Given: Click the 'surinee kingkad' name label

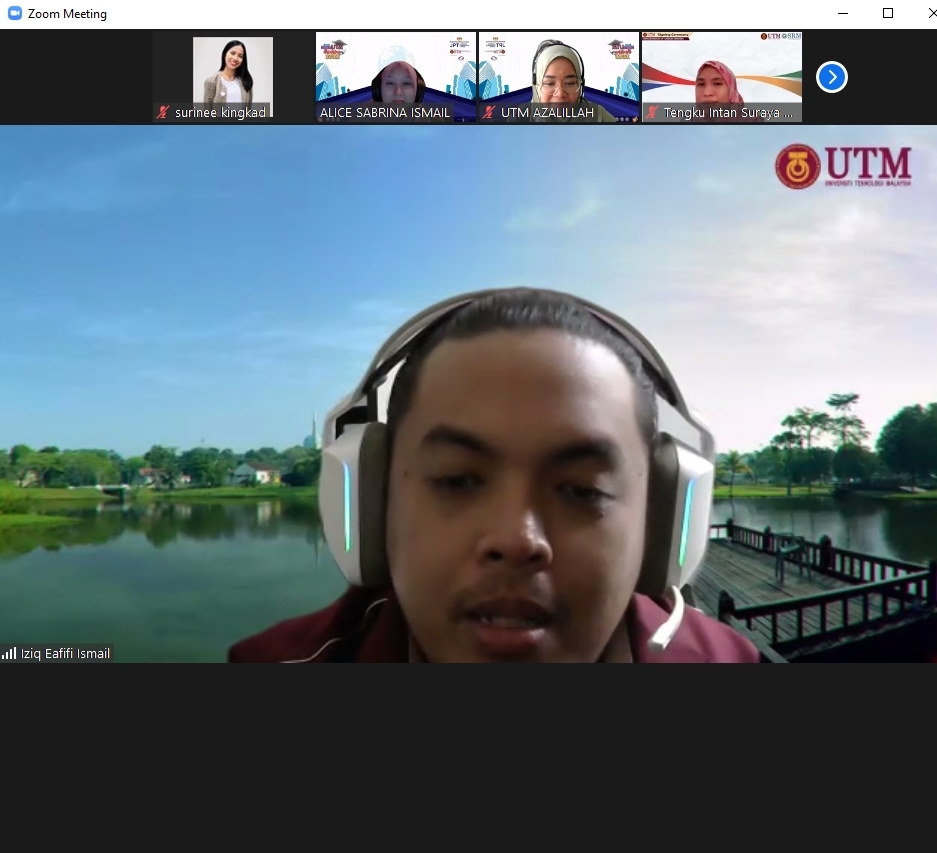Looking at the screenshot, I should tap(220, 113).
